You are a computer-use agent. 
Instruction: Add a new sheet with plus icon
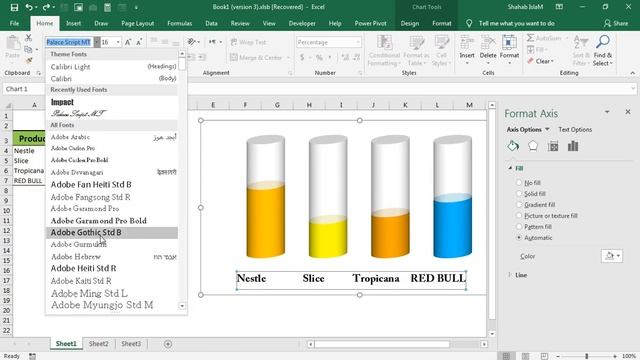168,344
